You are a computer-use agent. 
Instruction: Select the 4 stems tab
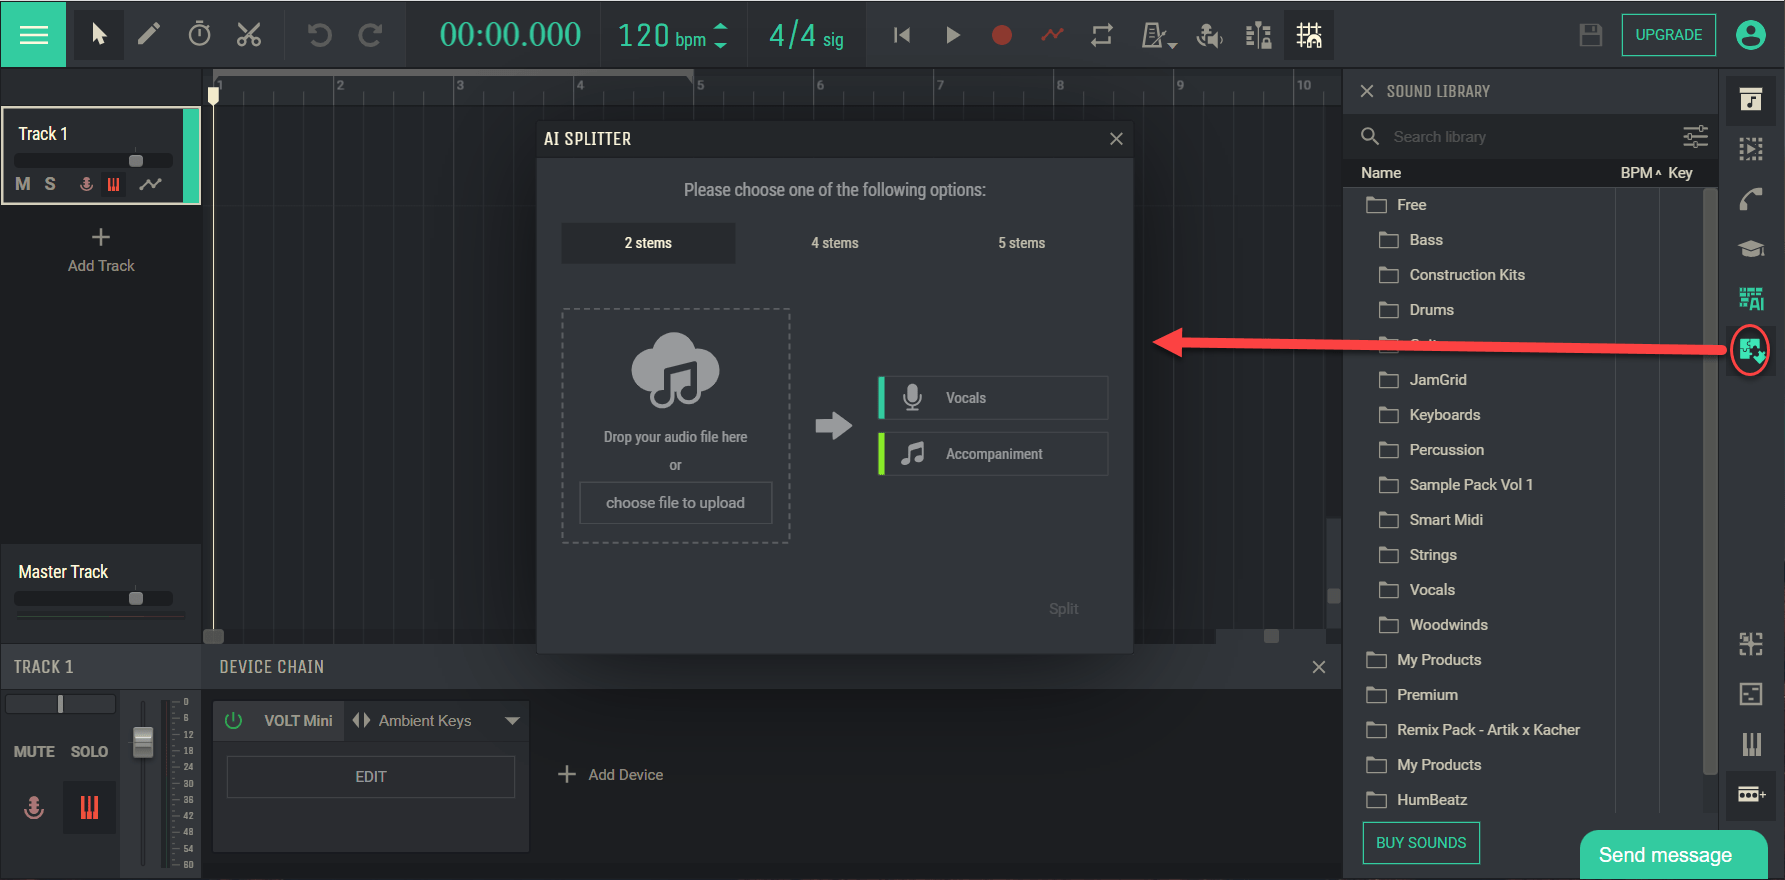834,243
